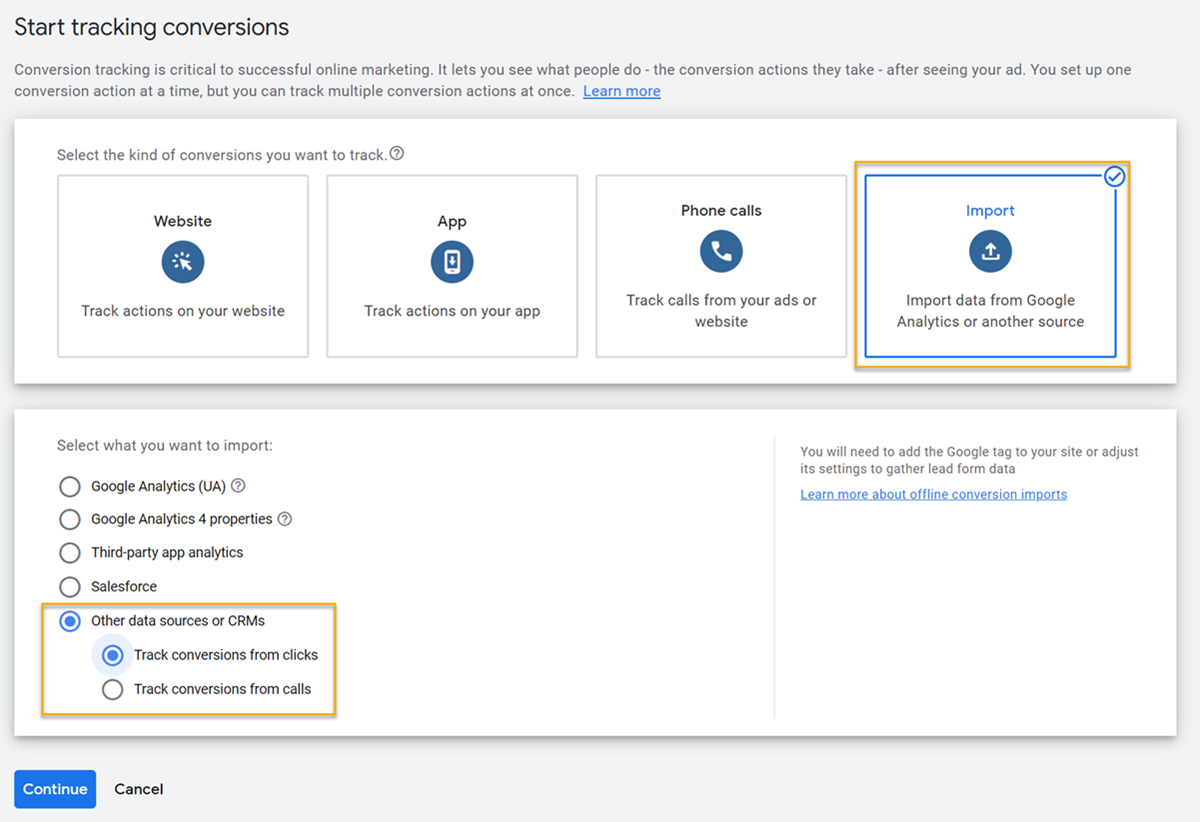This screenshot has width=1200, height=822.
Task: Select the Google Analytics (UA) radio button
Action: pyautogui.click(x=70, y=487)
